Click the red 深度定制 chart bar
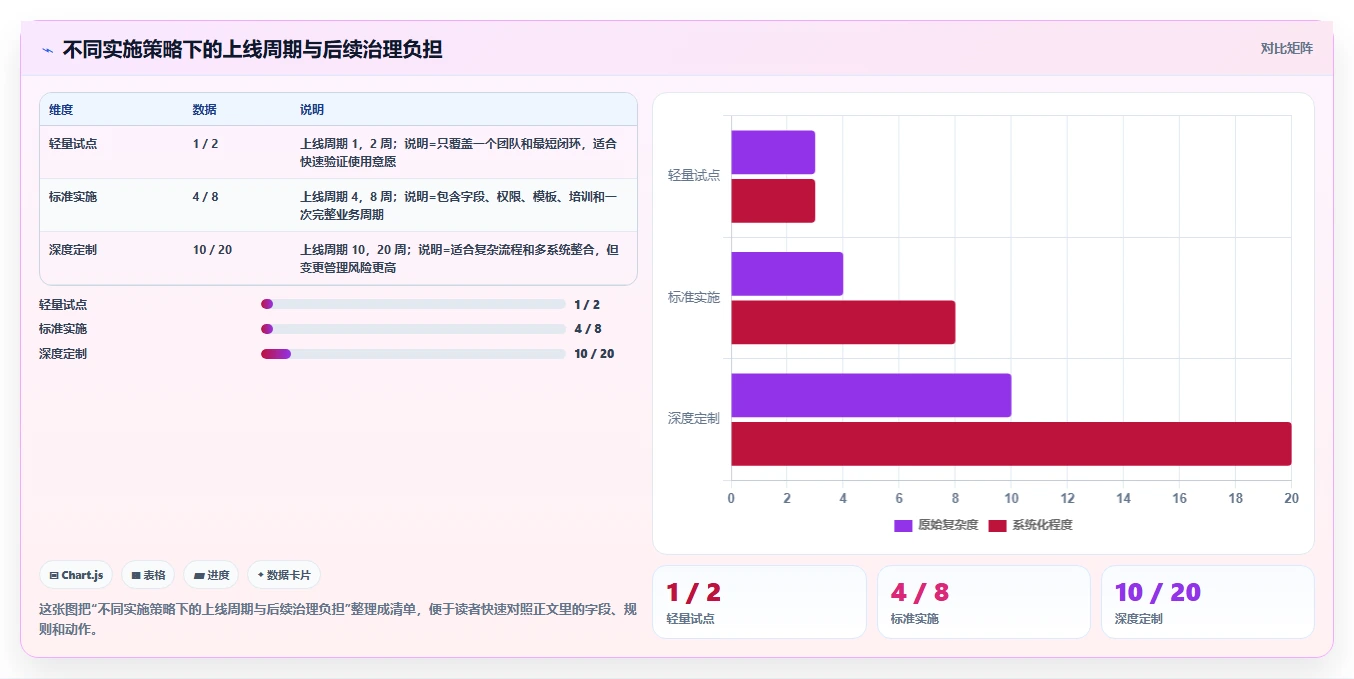The image size is (1354, 679). [1011, 444]
